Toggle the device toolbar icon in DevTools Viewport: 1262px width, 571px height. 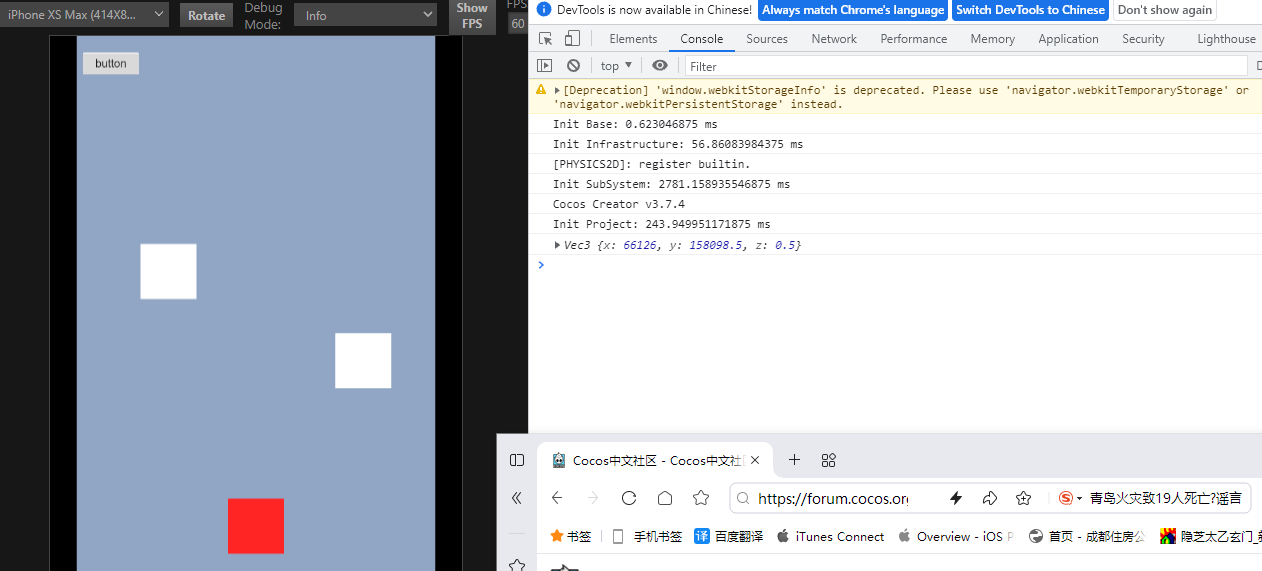click(572, 39)
